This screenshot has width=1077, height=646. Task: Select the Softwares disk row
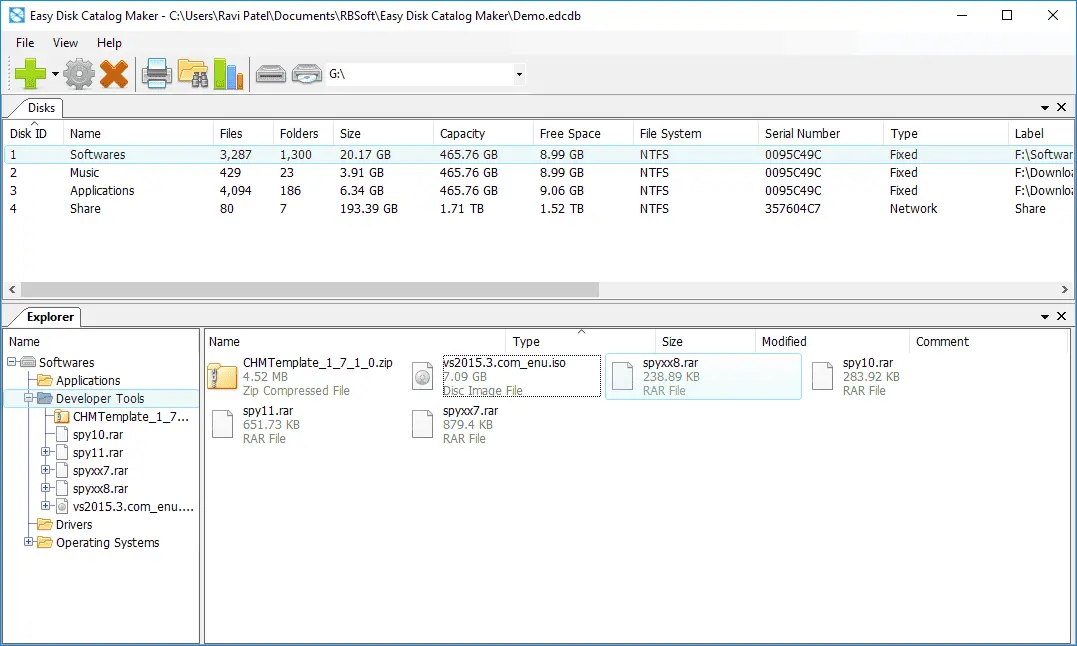538,154
